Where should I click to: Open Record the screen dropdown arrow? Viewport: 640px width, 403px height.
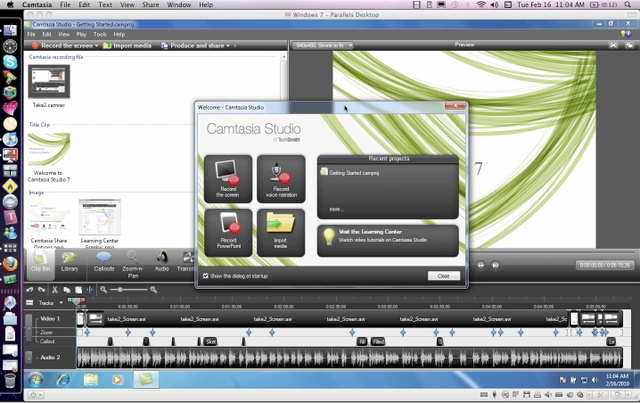(97, 46)
